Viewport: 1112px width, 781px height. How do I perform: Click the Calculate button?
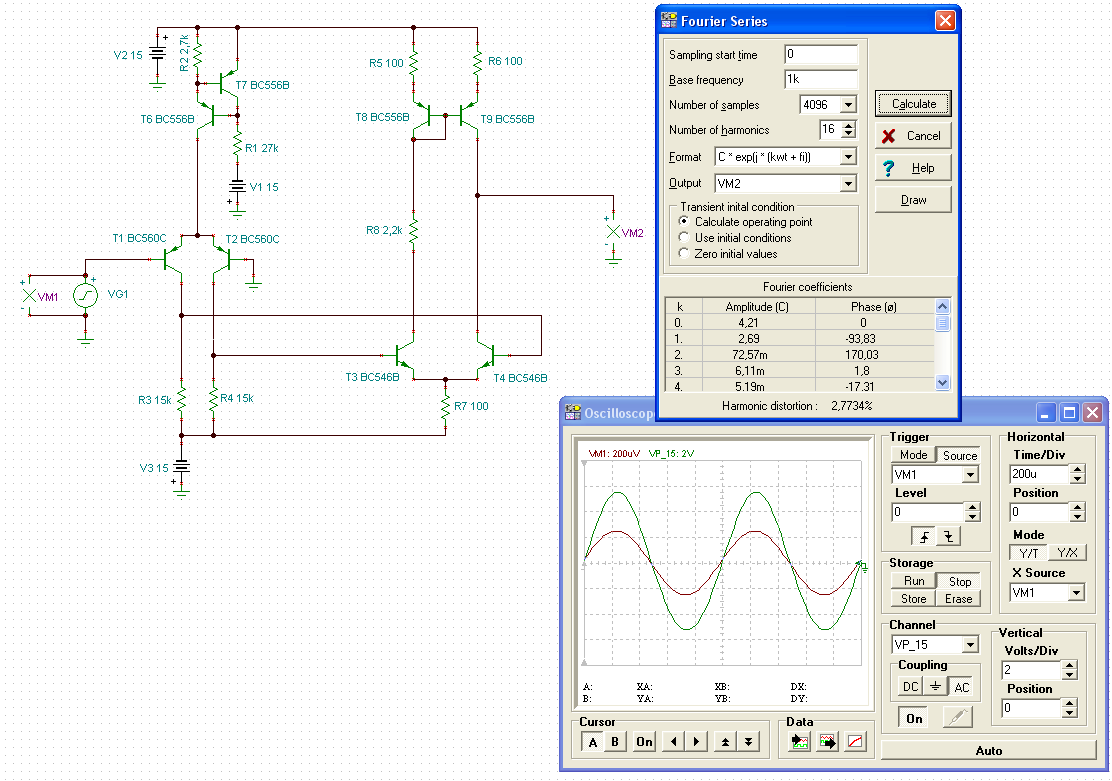pos(913,104)
